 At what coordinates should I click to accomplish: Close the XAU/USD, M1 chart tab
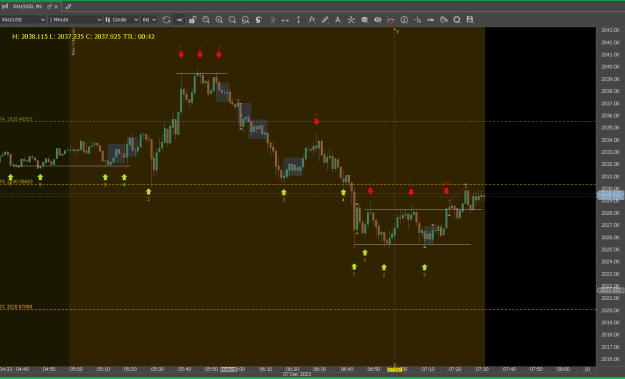click(x=56, y=7)
